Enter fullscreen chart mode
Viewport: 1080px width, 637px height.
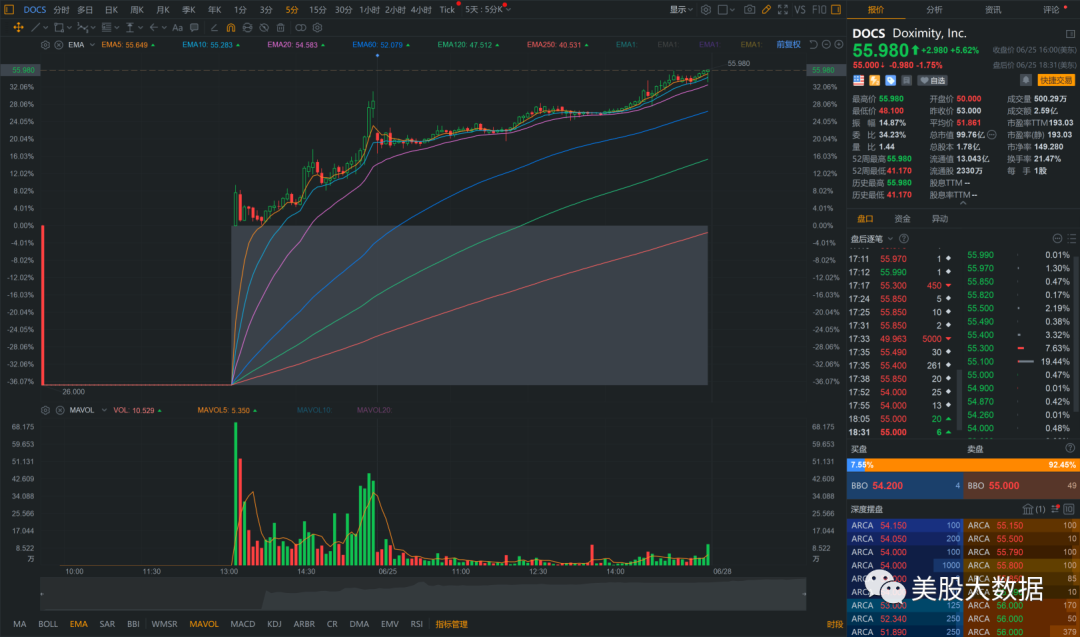pyautogui.click(x=782, y=10)
